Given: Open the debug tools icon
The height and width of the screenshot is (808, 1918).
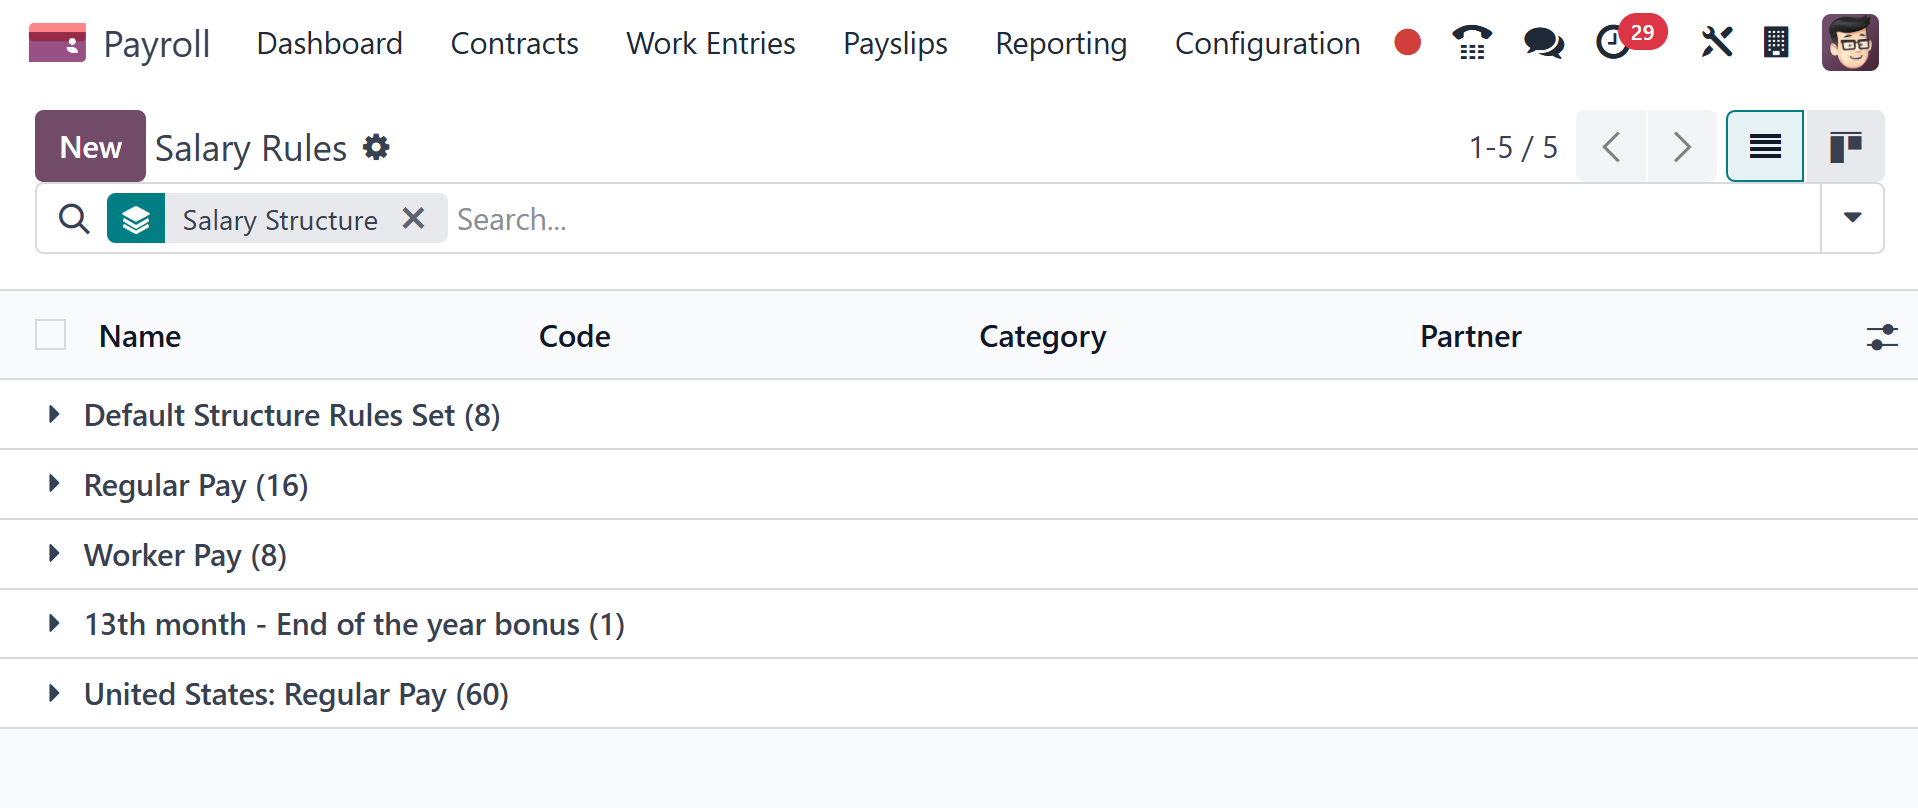Looking at the screenshot, I should tap(1716, 42).
